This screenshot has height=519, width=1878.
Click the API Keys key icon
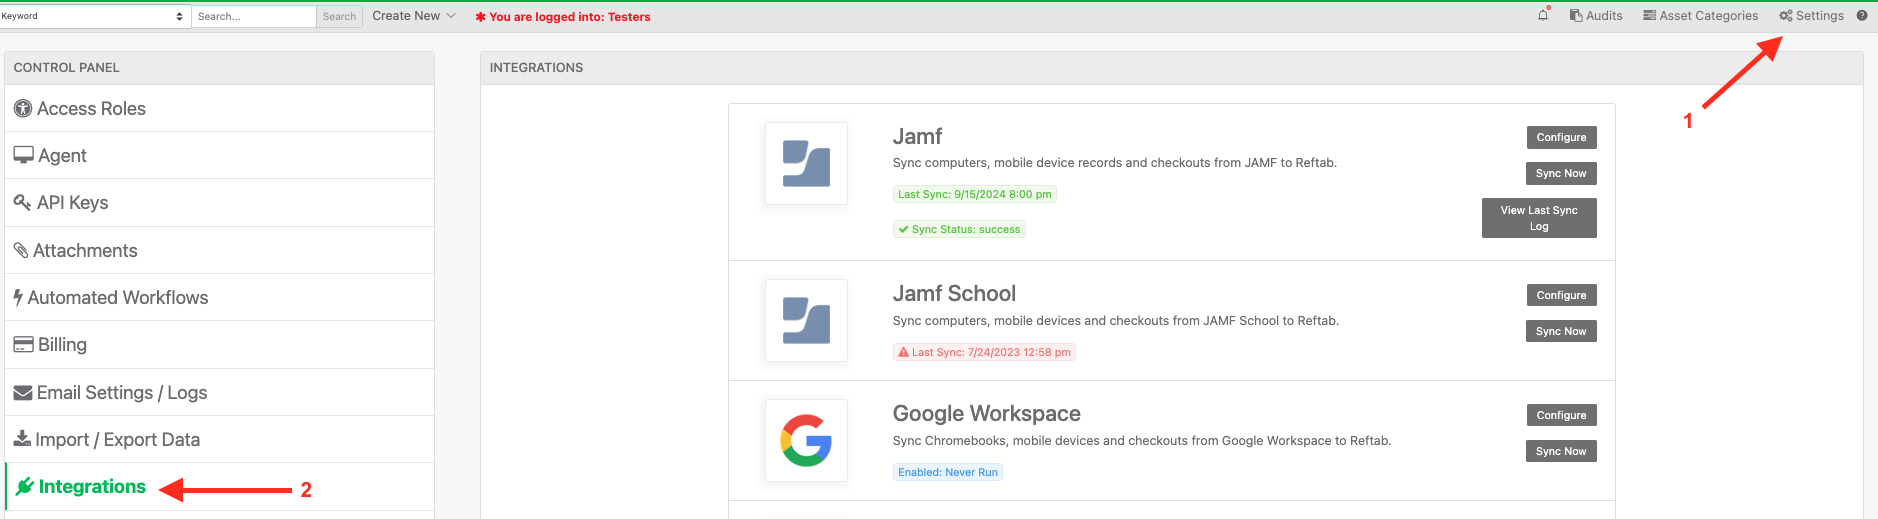tap(23, 202)
